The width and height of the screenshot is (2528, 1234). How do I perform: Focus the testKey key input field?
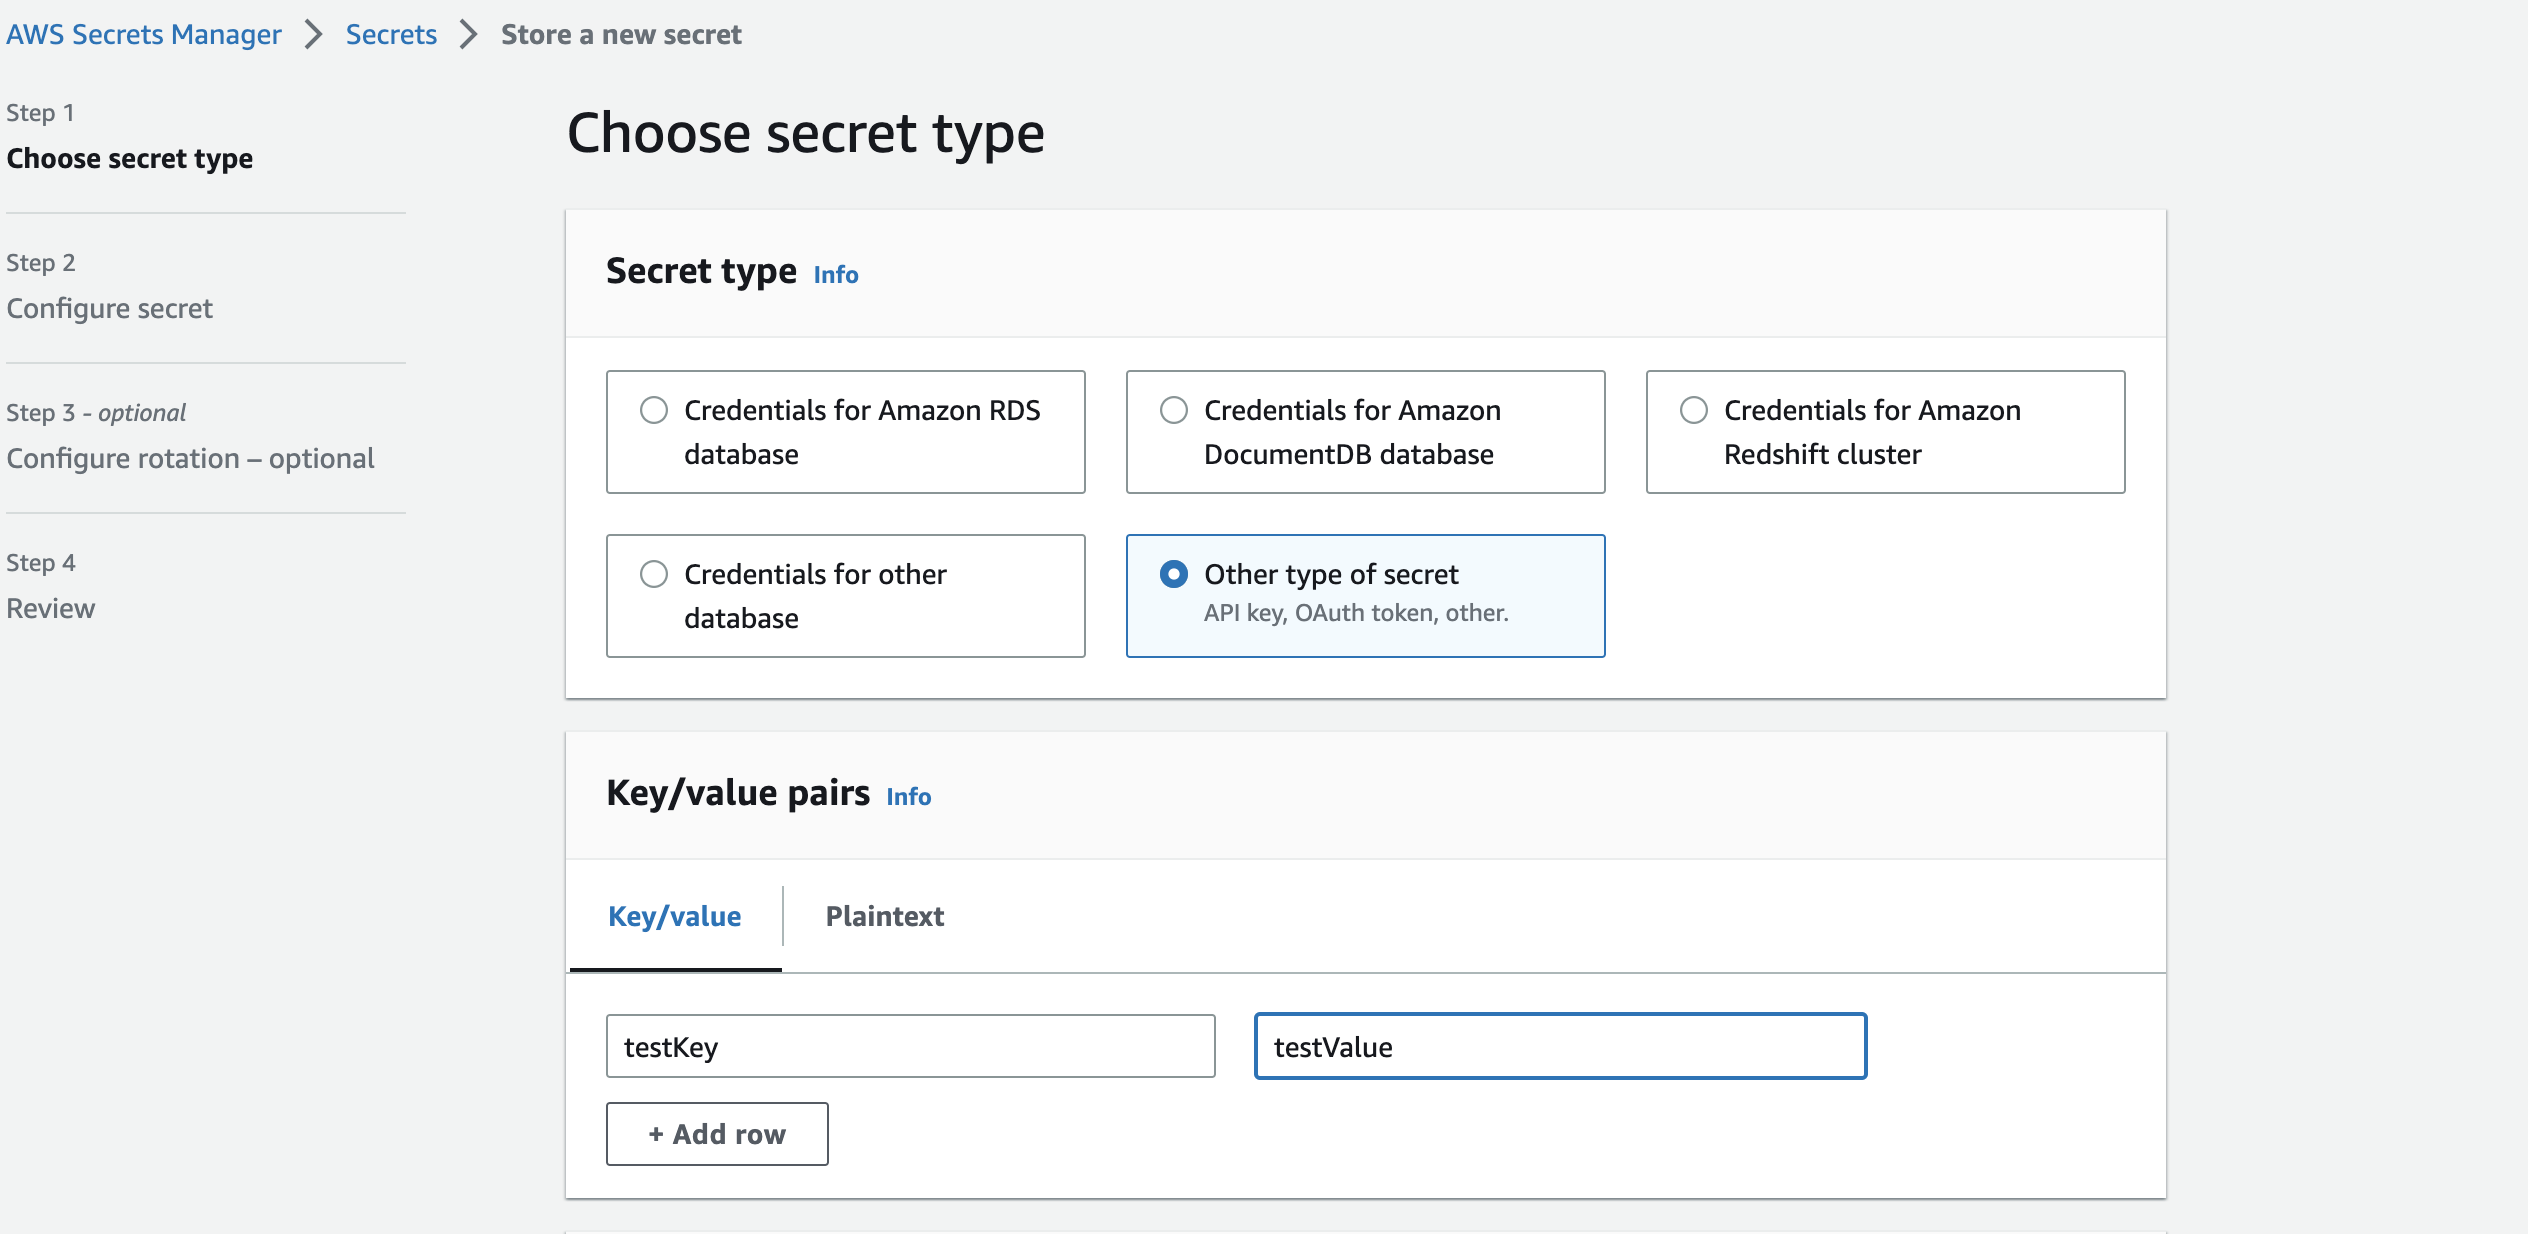[x=911, y=1046]
